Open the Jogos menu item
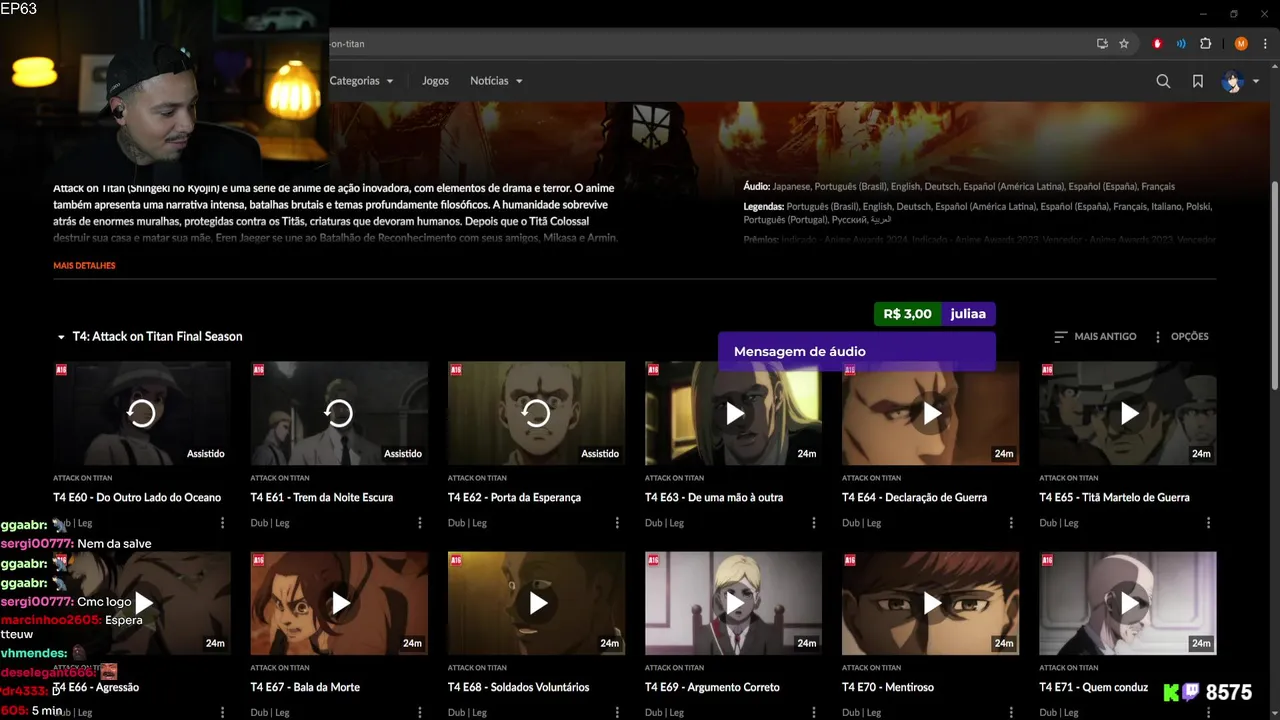The image size is (1280, 720). [435, 81]
